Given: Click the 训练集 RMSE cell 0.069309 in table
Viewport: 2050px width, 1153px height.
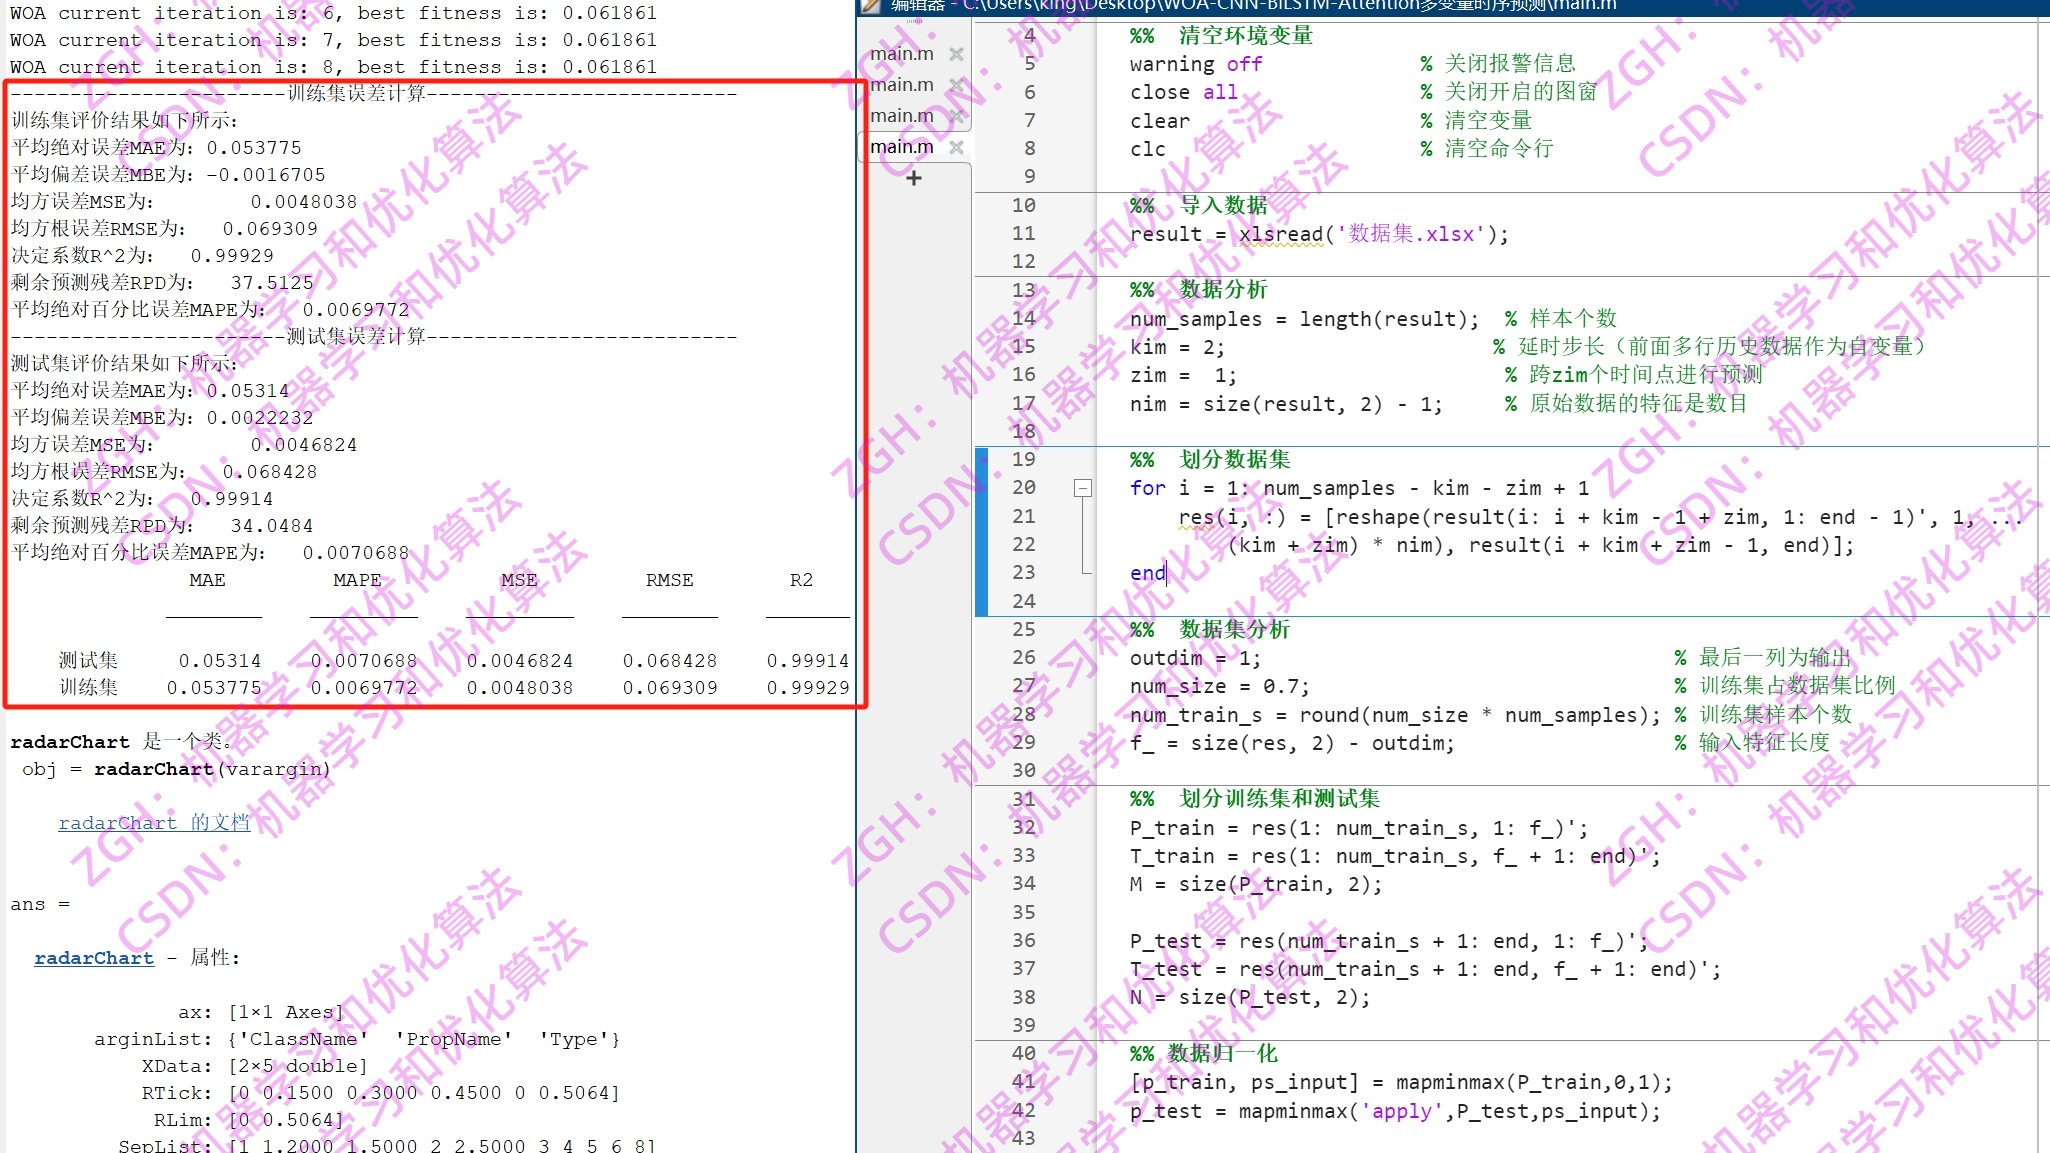Looking at the screenshot, I should pos(670,688).
